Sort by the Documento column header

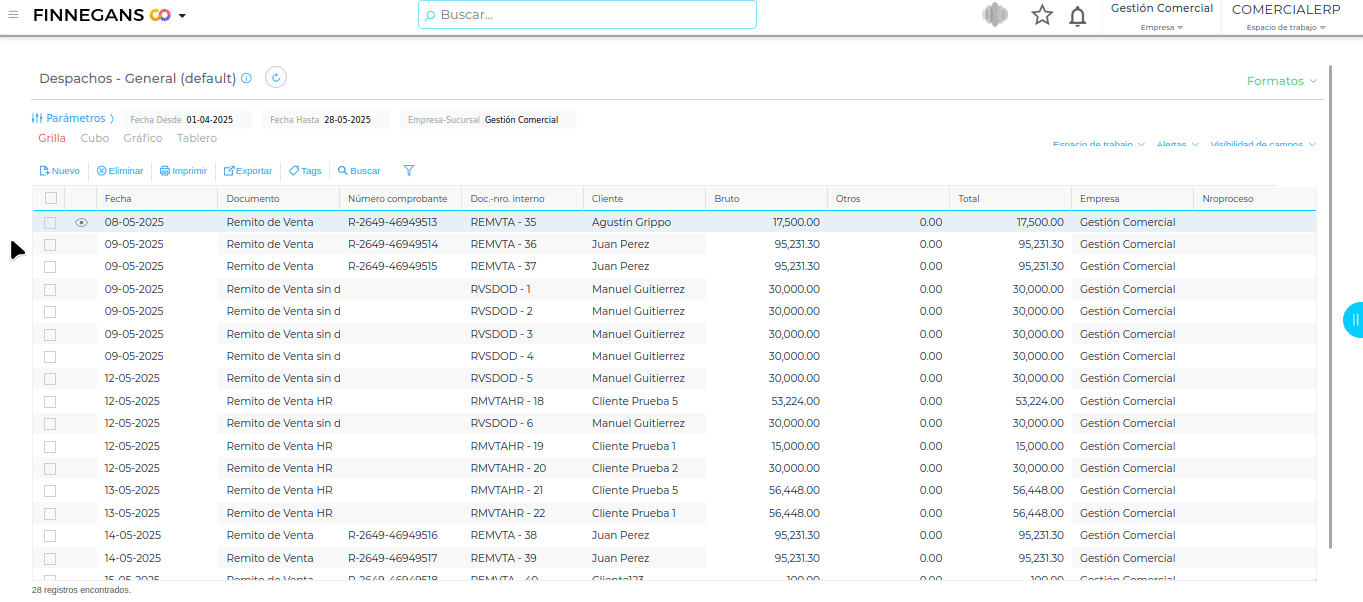(279, 198)
